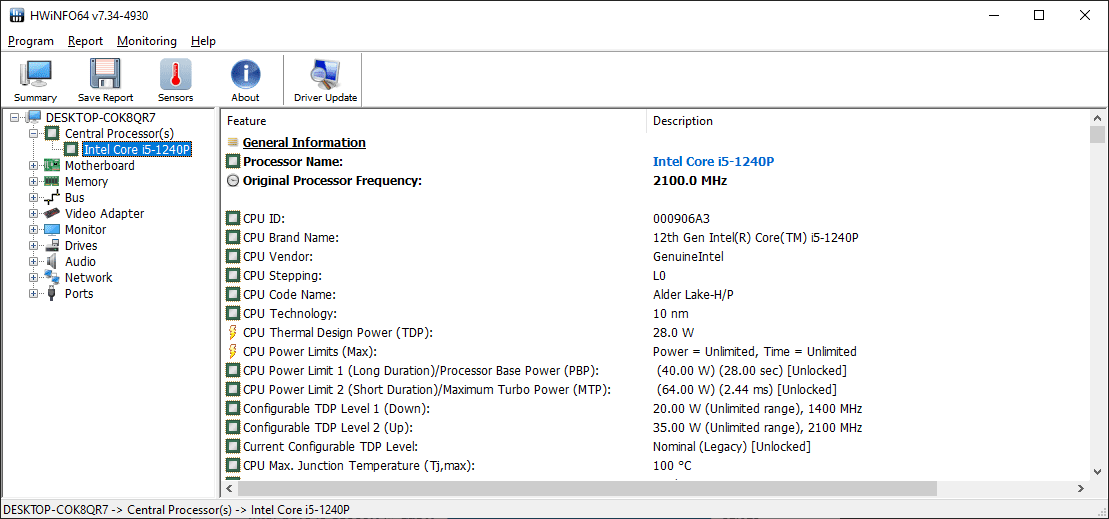The width and height of the screenshot is (1109, 519).
Task: Collapse the Central Processor(s) branch
Action: [33, 133]
